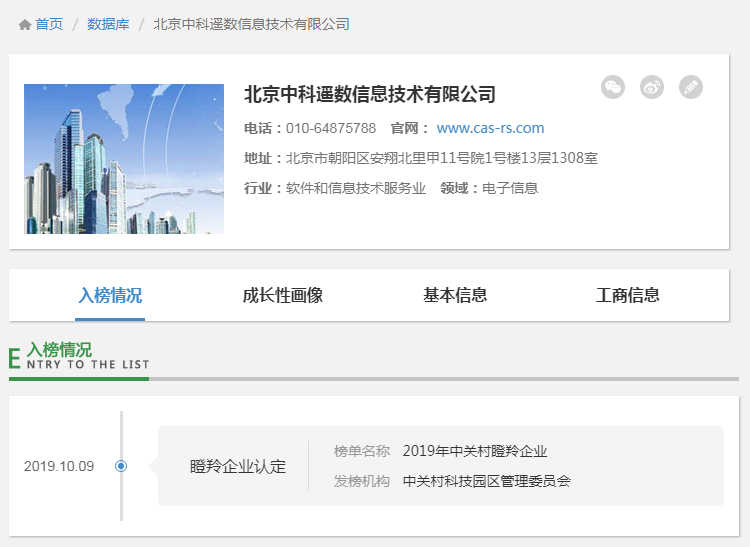Image resolution: width=750 pixels, height=547 pixels.
Task: Click the date 2019.10.09
Action: coord(59,466)
